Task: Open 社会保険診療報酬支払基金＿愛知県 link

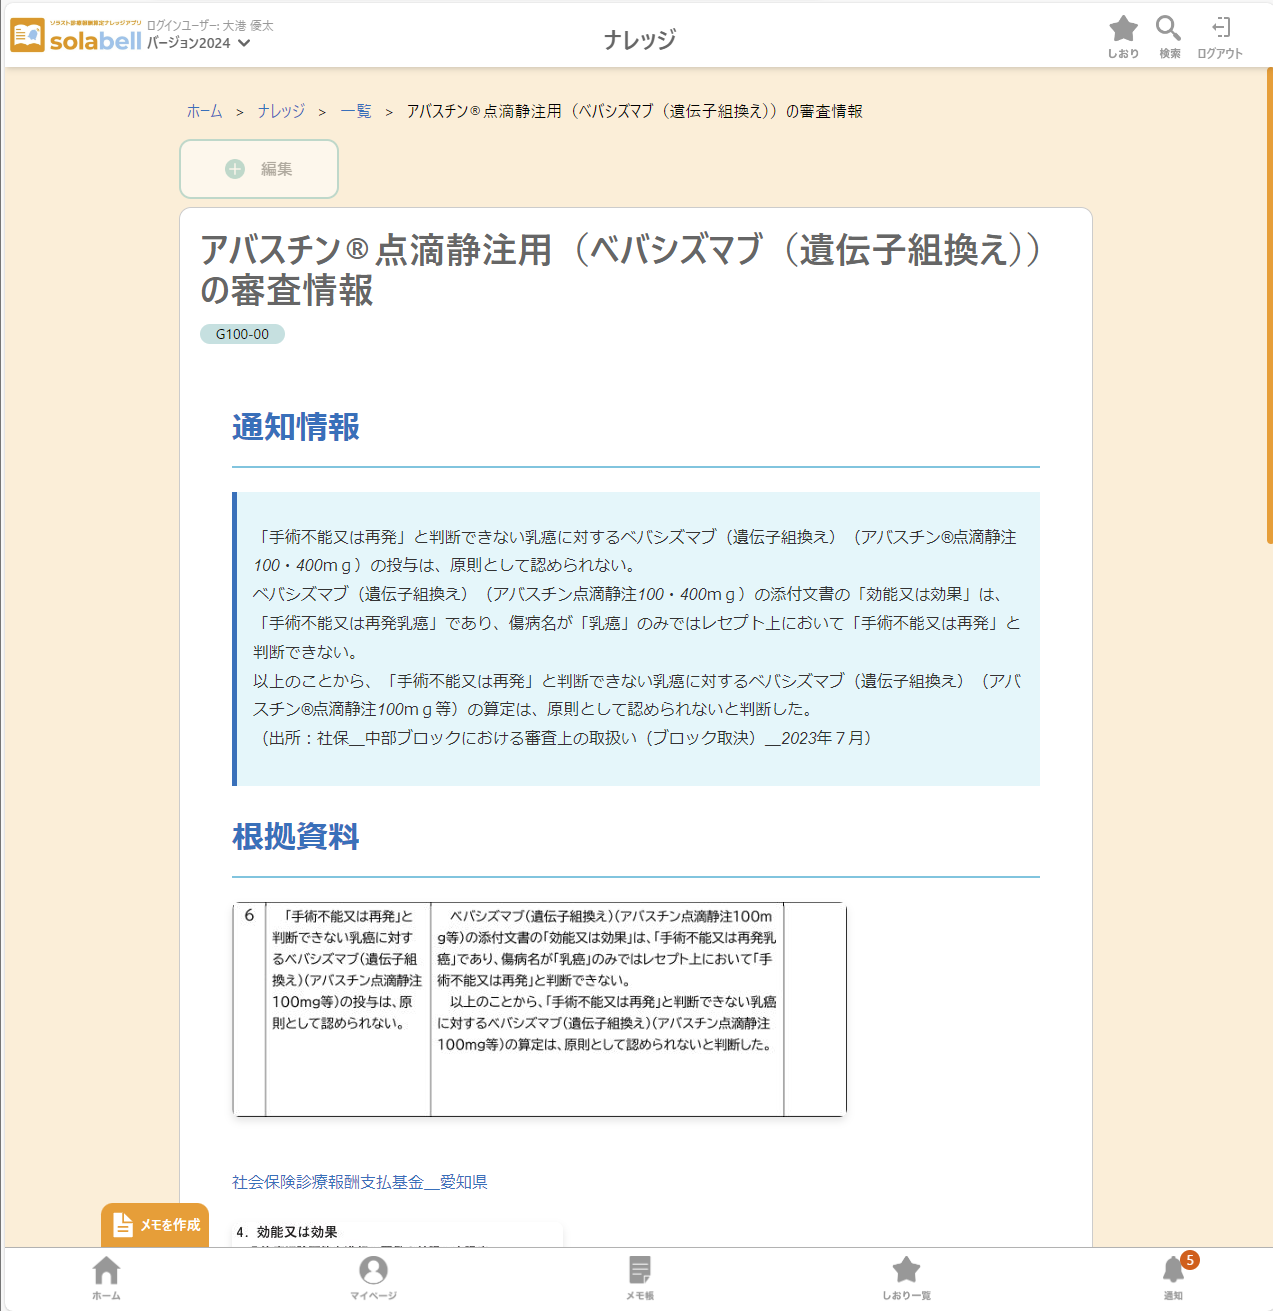Action: [359, 1182]
